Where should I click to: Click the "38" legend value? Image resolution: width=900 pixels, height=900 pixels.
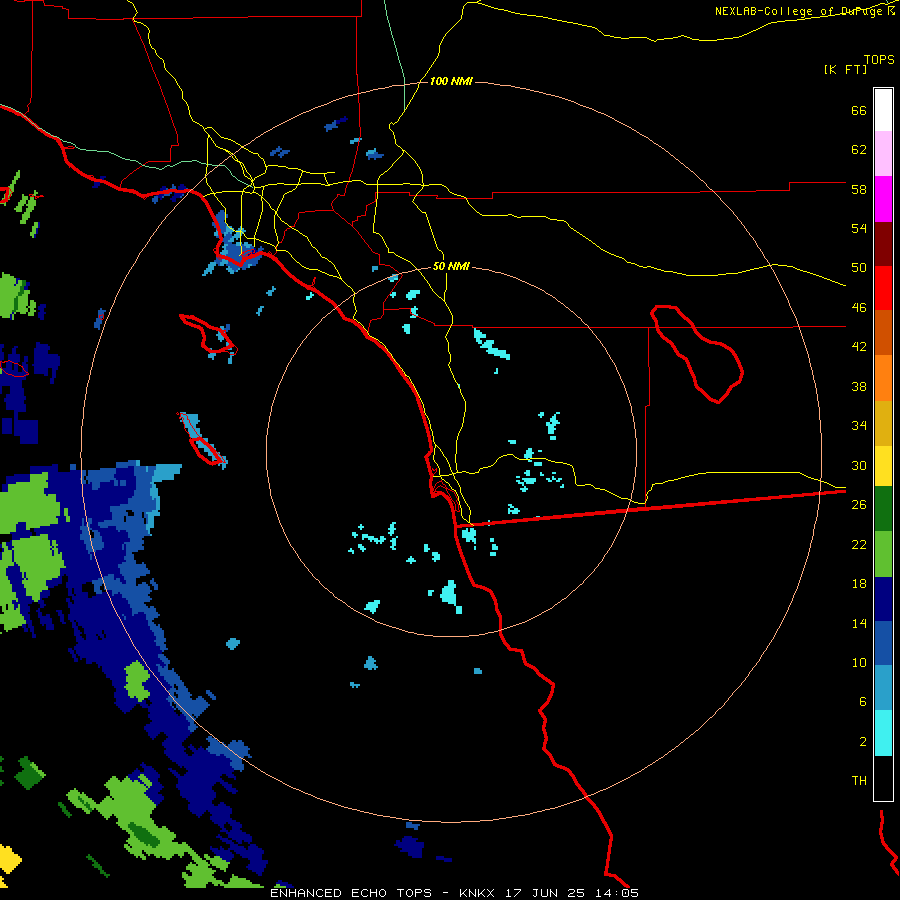(x=859, y=386)
